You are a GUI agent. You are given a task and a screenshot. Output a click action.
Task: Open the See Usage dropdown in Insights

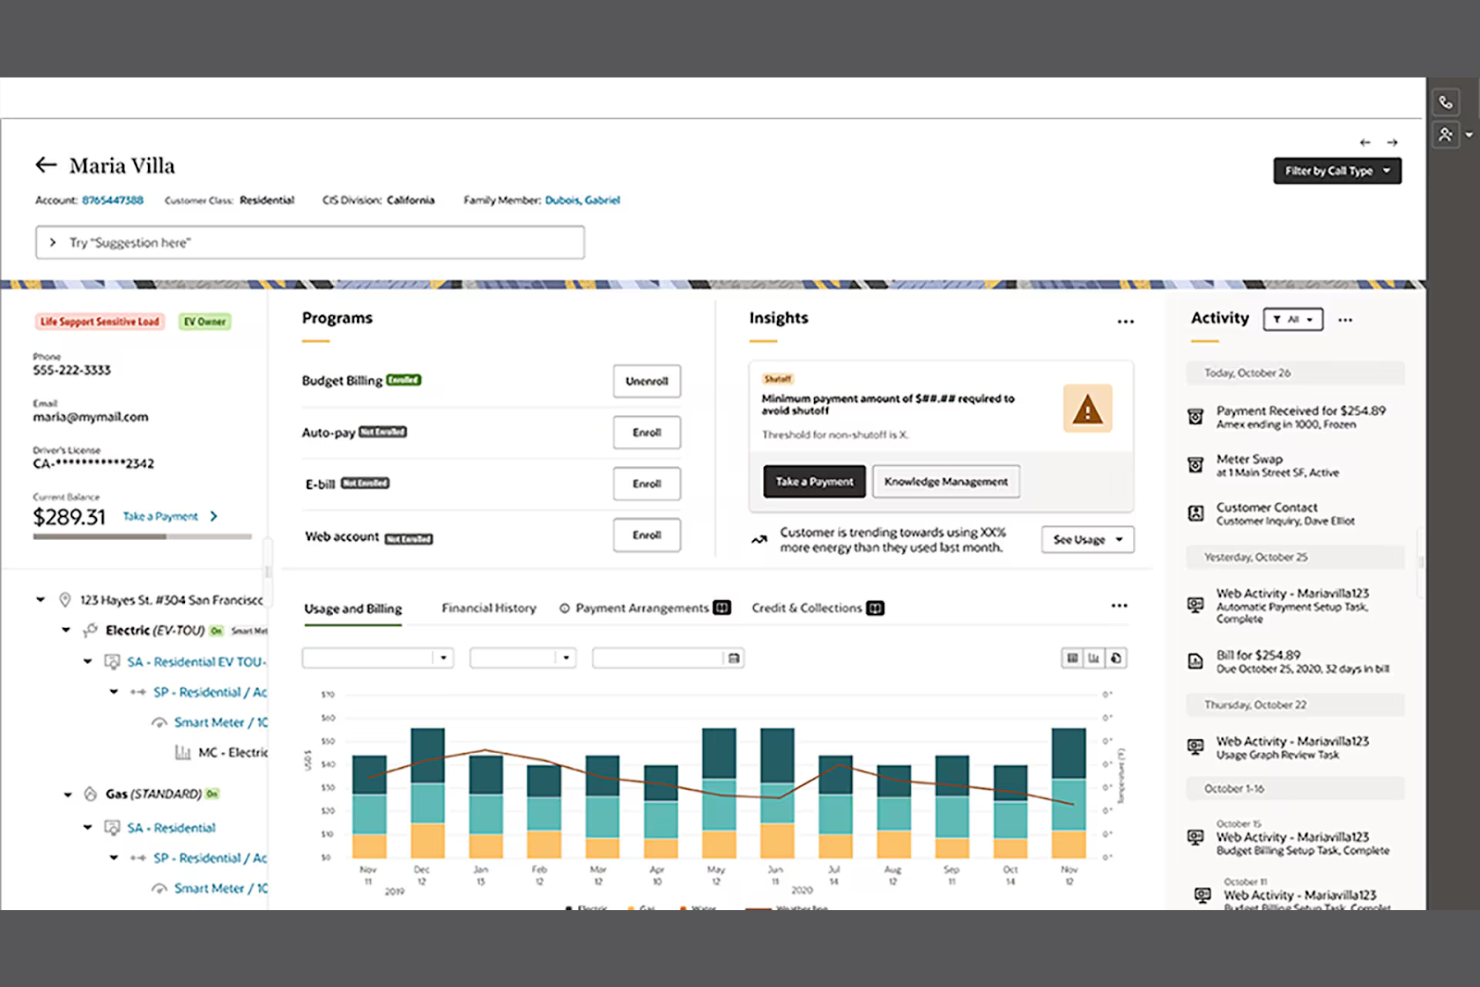1087,540
